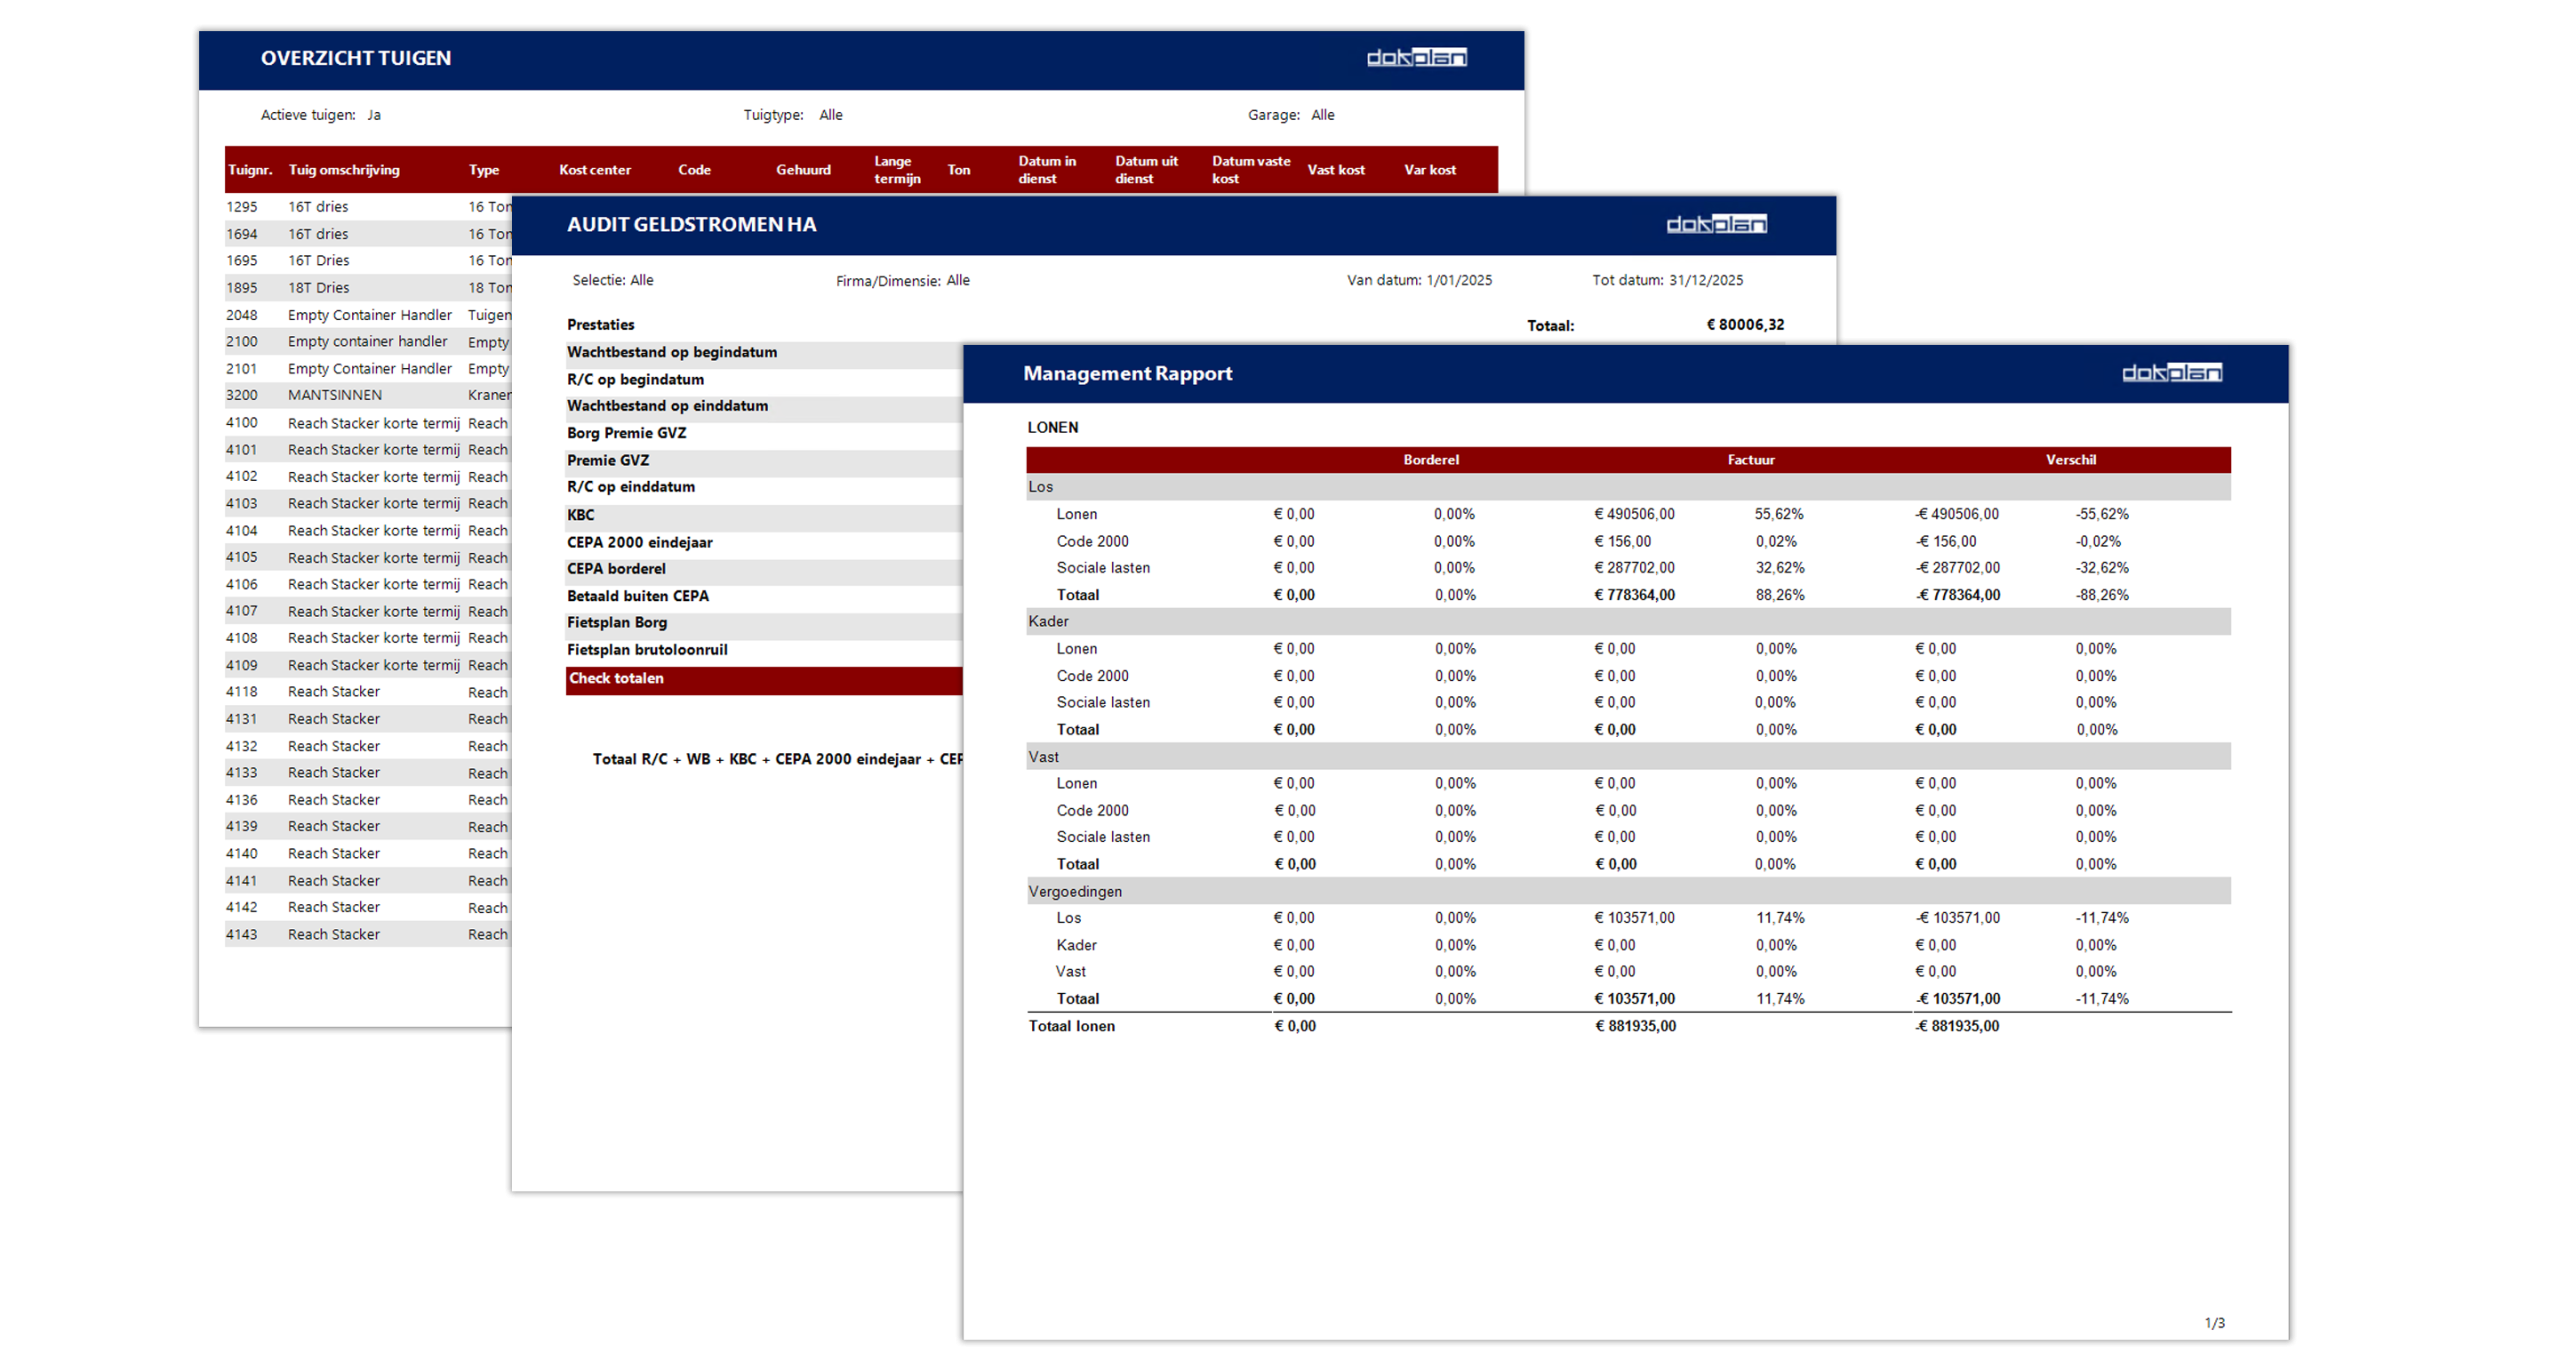Click the 1/3 page indicator
2560x1370 pixels.
coord(2215,1324)
